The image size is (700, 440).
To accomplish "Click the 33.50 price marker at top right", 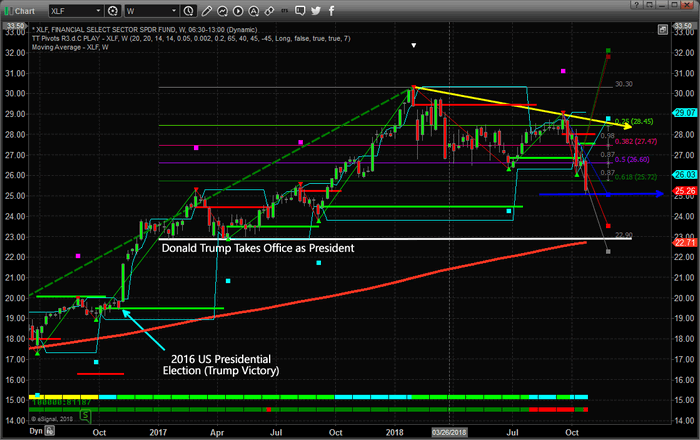I will (683, 26).
